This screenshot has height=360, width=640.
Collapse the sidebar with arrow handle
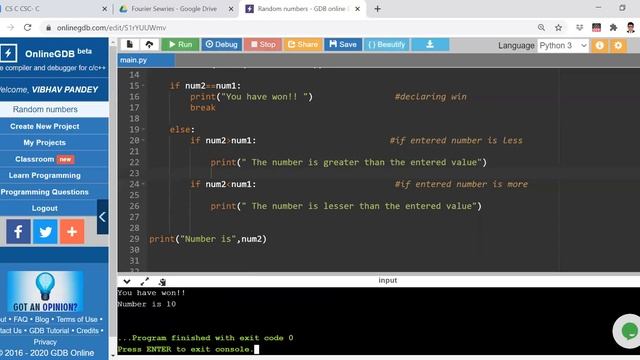(102, 217)
